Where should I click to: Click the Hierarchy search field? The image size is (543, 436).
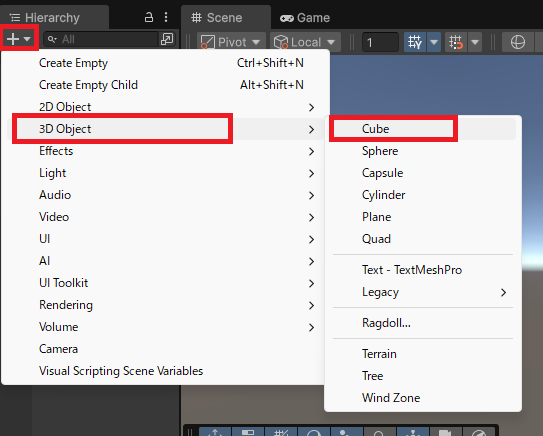[101, 39]
